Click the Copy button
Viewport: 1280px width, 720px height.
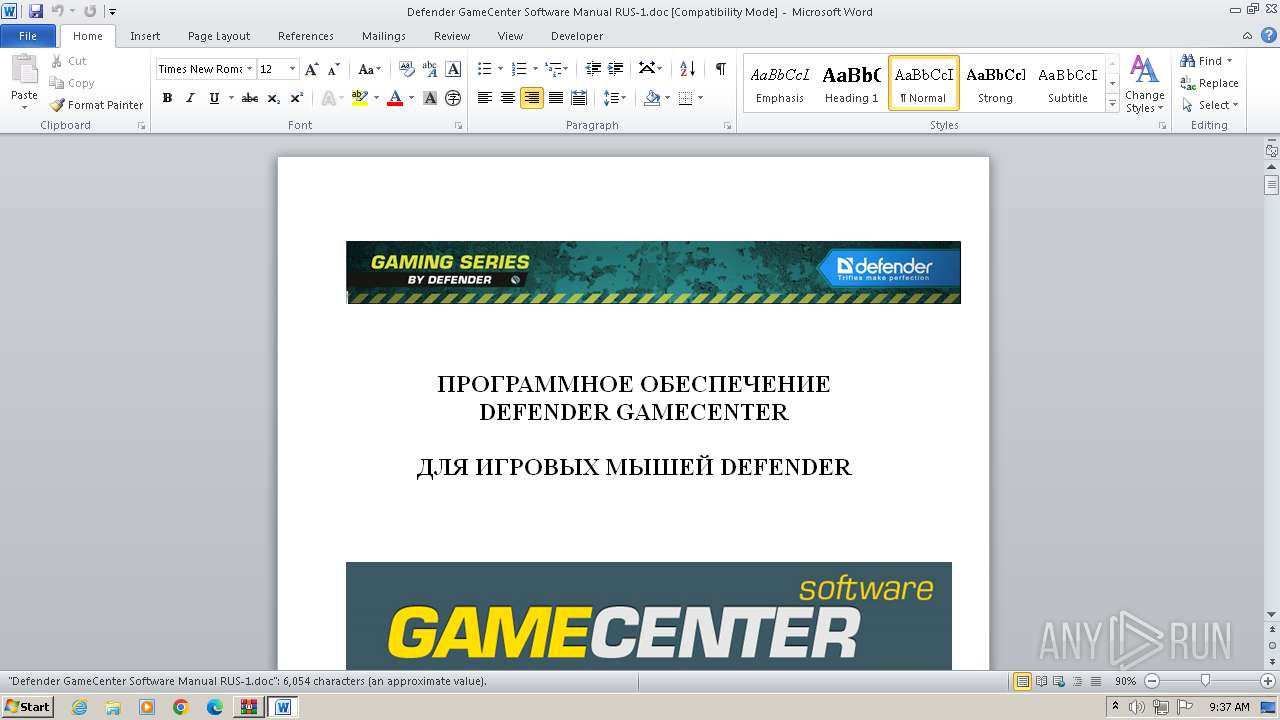coord(72,83)
